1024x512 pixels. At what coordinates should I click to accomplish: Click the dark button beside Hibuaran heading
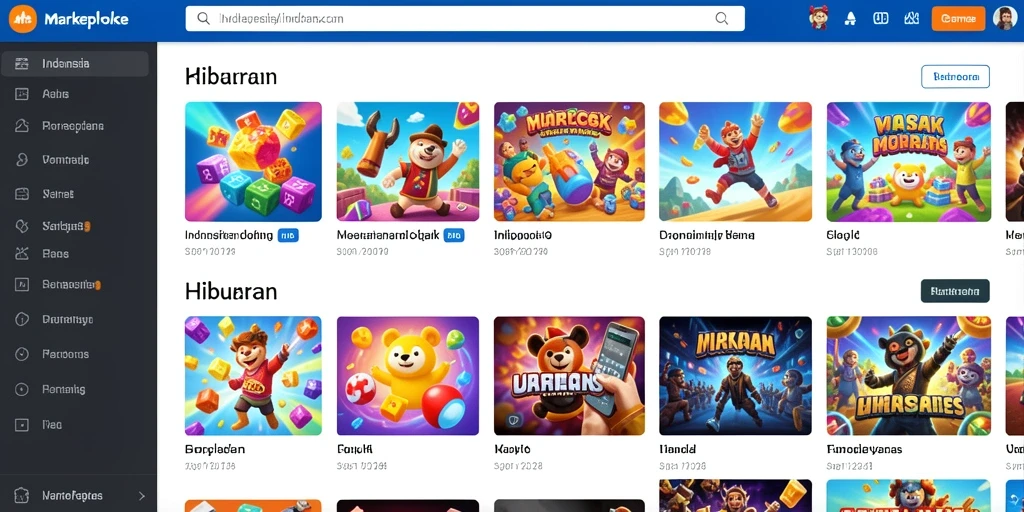[x=955, y=291]
